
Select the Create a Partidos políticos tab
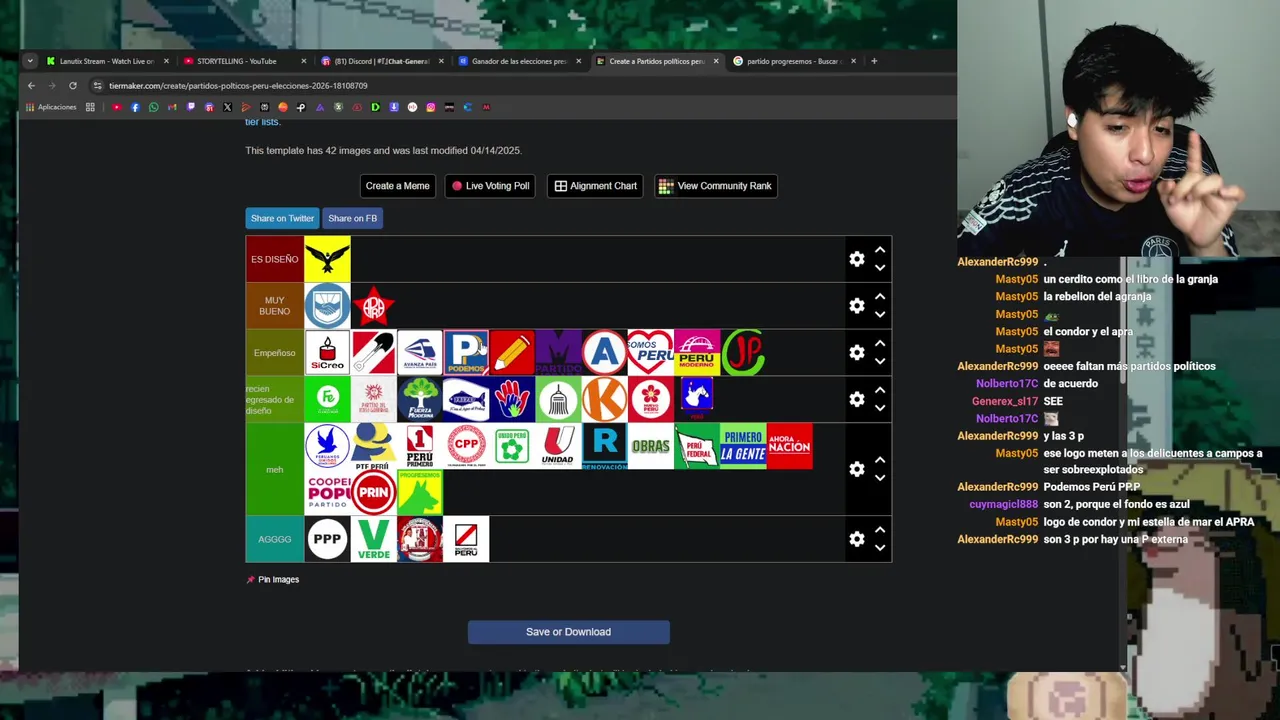[657, 61]
